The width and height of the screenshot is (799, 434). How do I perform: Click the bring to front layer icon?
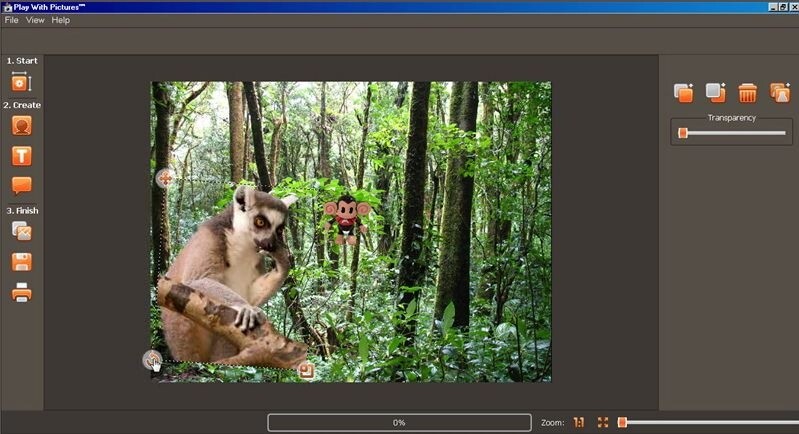tap(683, 93)
